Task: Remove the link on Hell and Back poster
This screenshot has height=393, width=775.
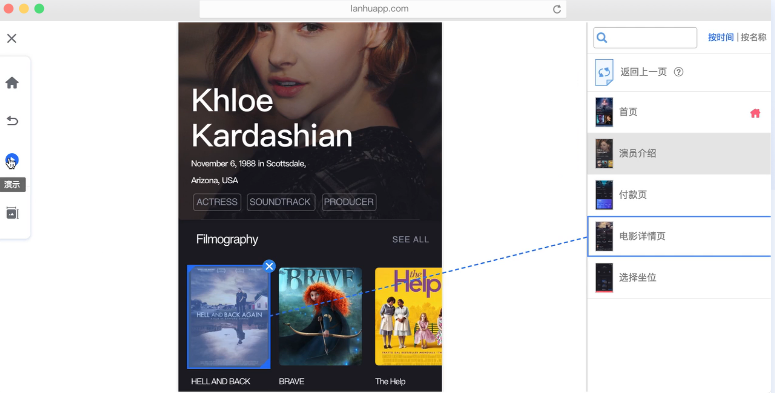Action: point(269,266)
